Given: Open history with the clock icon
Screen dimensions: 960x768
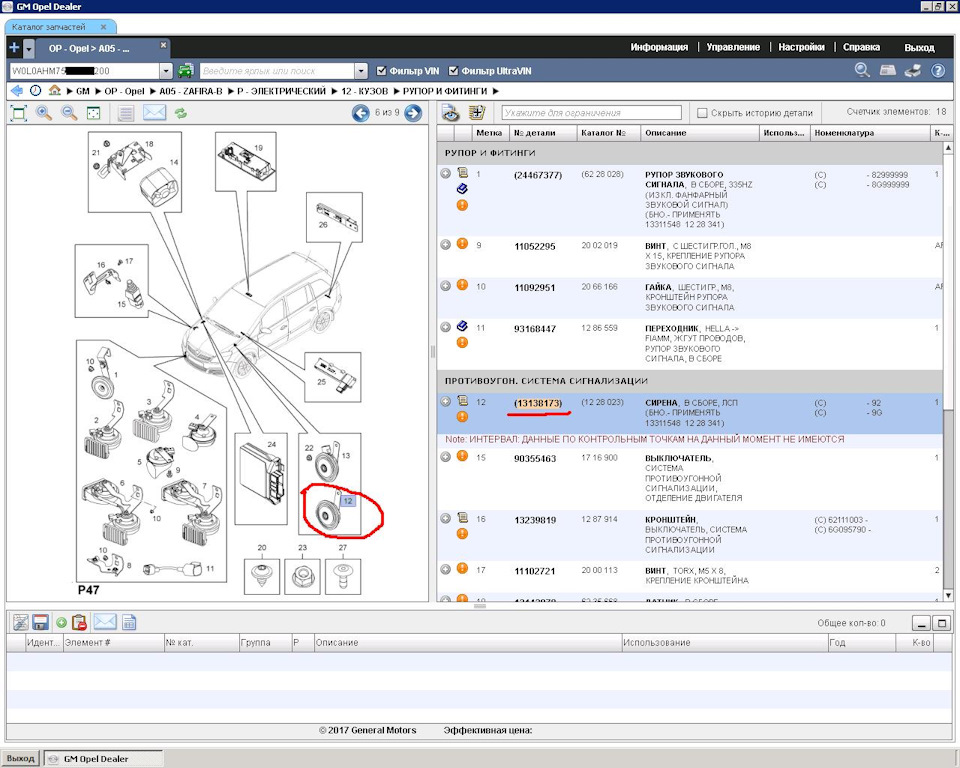Looking at the screenshot, I should click(36, 91).
